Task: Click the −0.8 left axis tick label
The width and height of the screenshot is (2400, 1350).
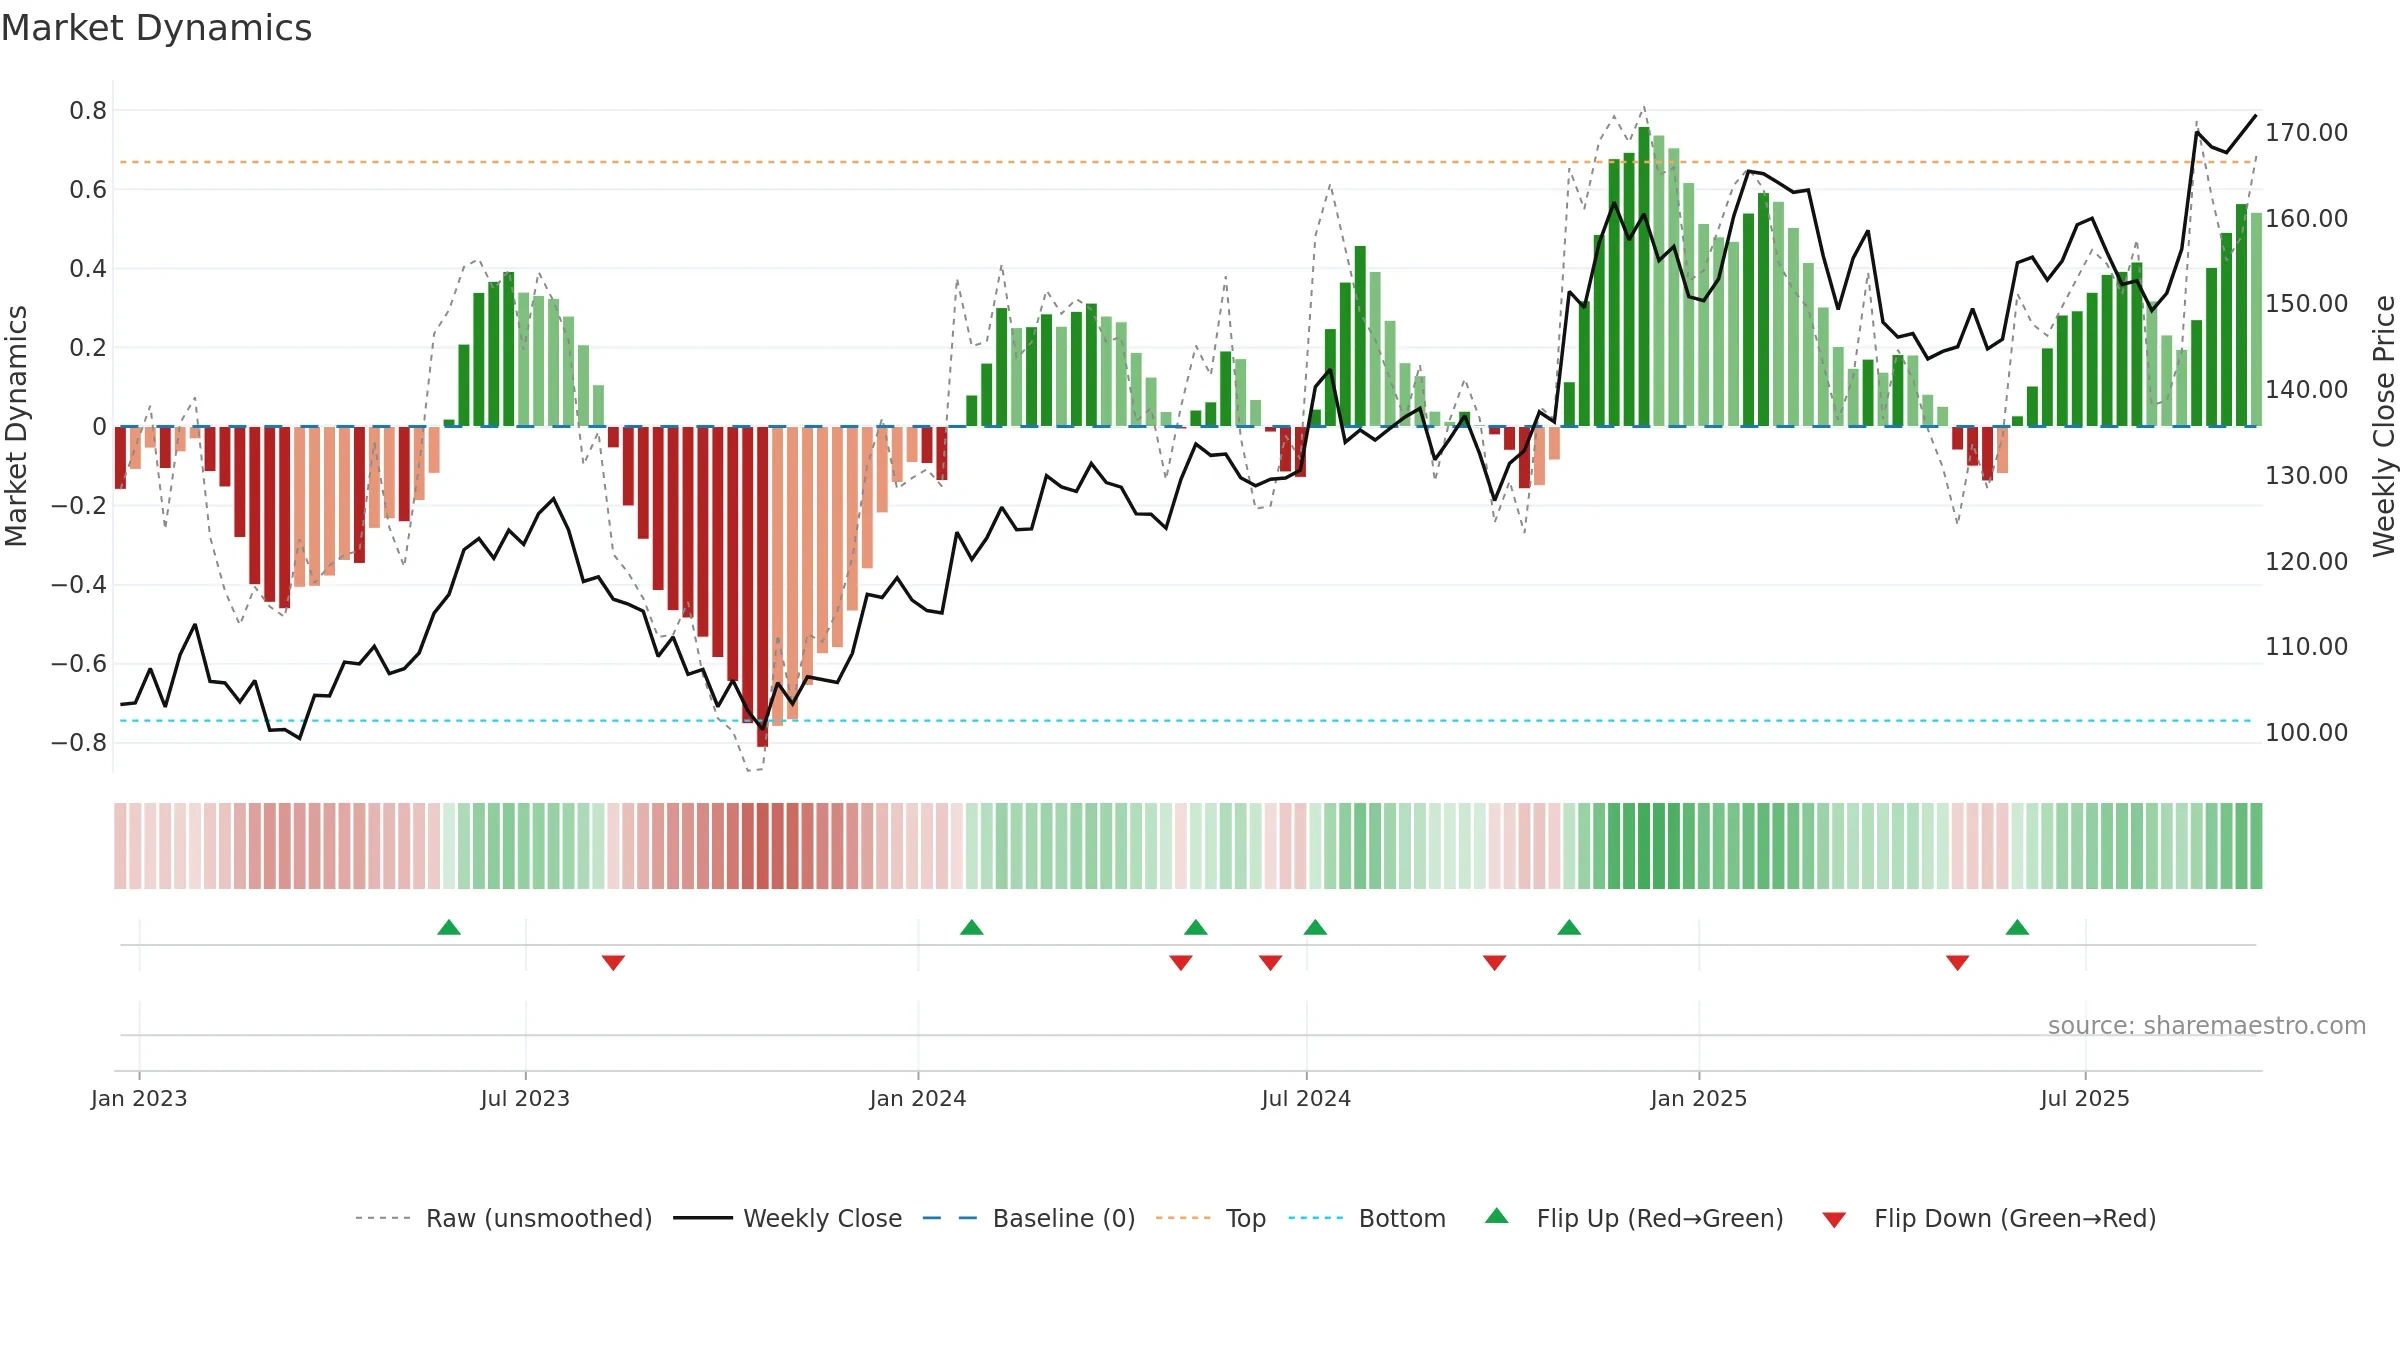Action: pyautogui.click(x=79, y=742)
